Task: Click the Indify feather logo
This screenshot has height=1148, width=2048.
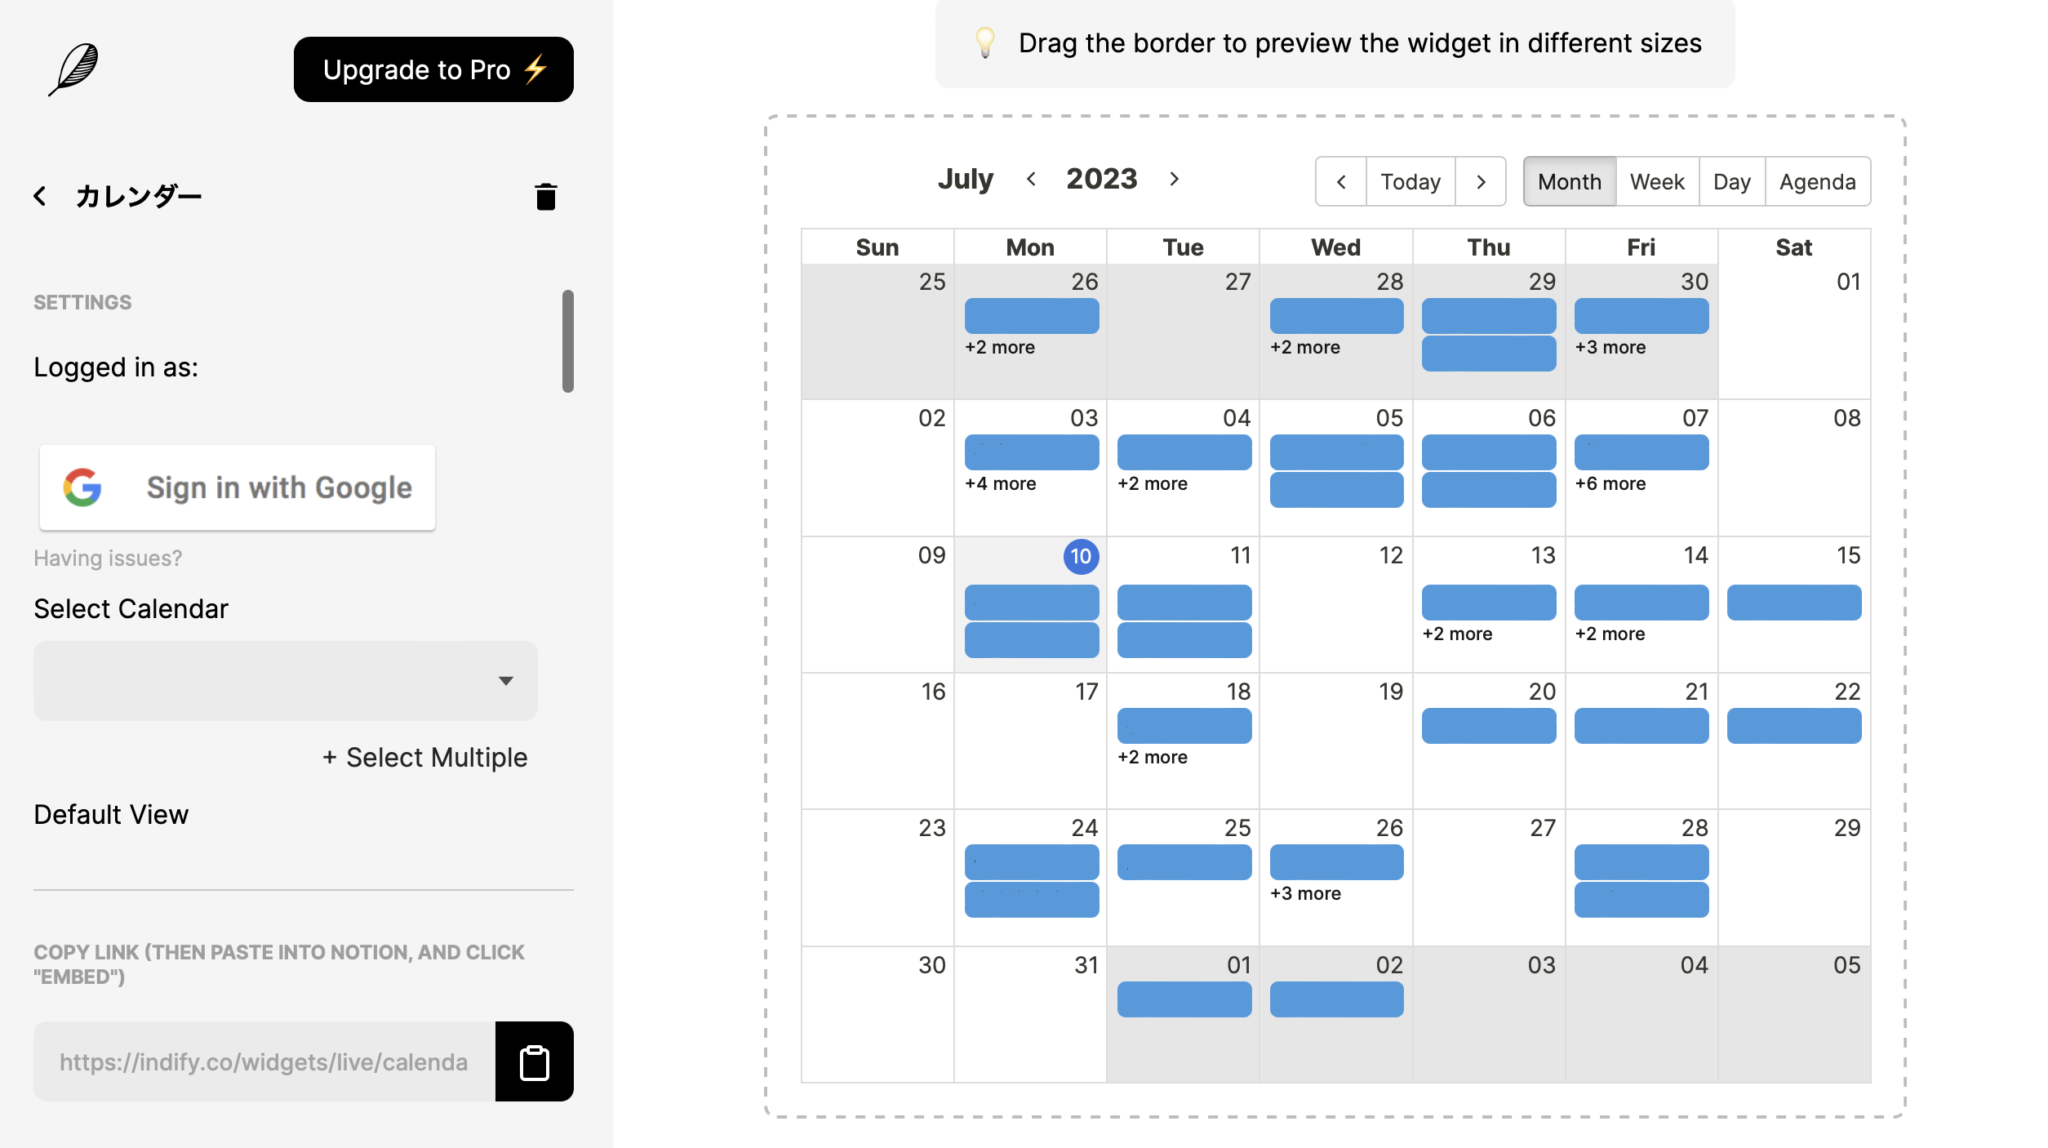Action: pos(73,69)
